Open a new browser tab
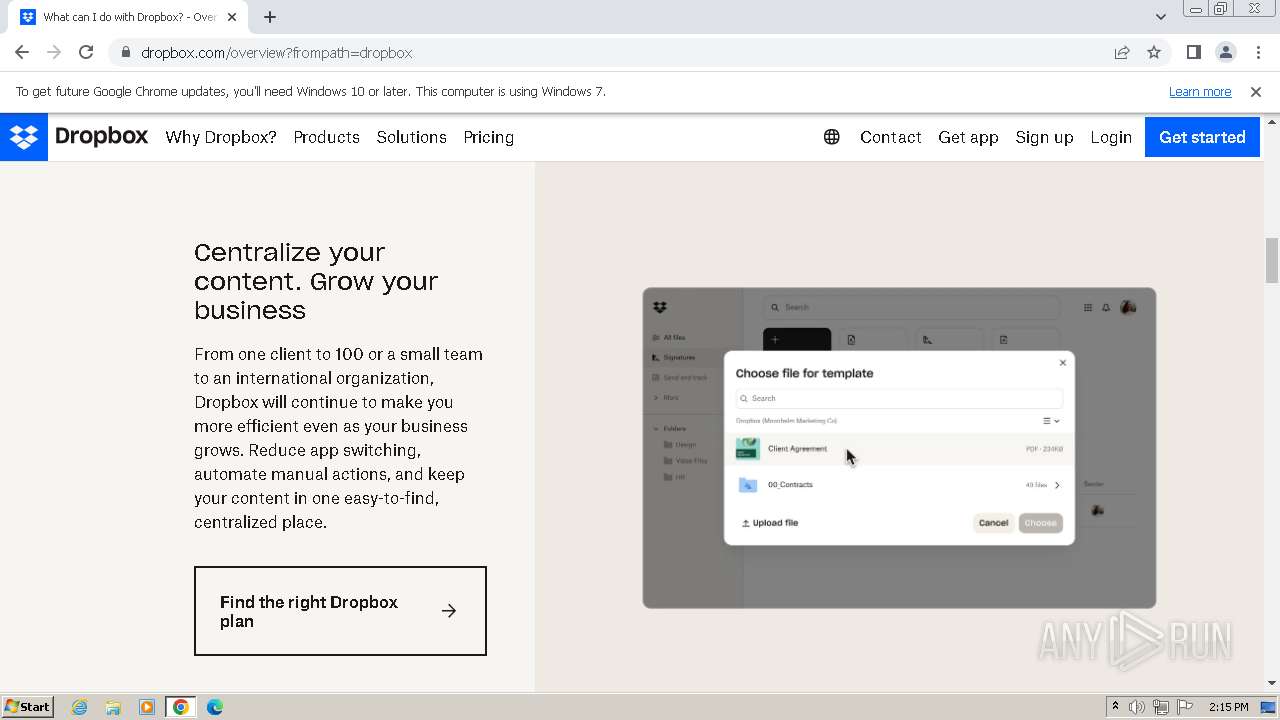The height and width of the screenshot is (720, 1280). coord(270,17)
